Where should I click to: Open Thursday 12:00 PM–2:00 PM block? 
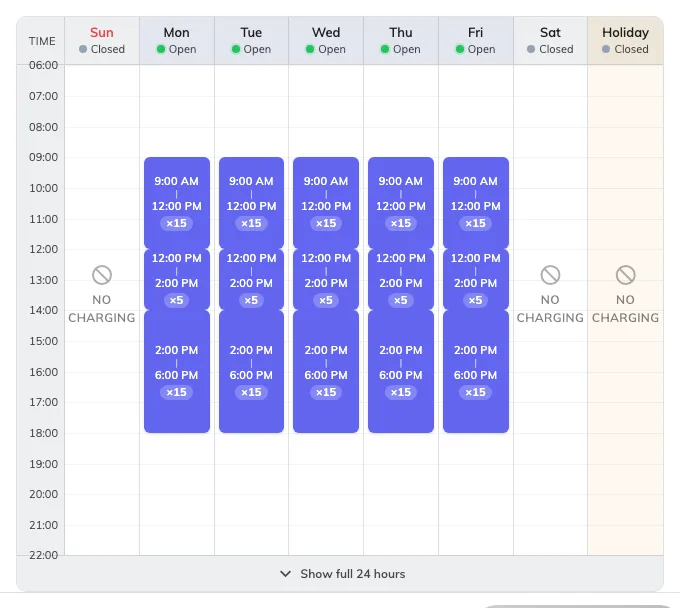(401, 279)
